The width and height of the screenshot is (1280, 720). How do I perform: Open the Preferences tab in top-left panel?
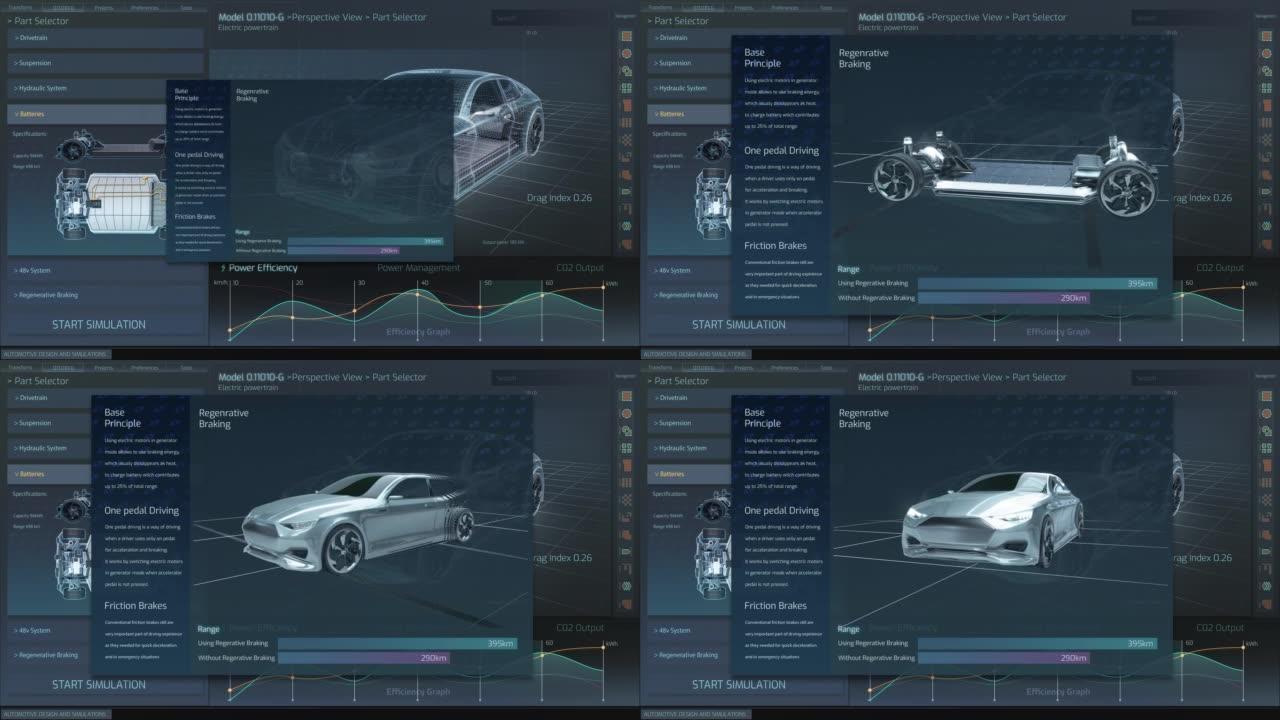pos(144,6)
